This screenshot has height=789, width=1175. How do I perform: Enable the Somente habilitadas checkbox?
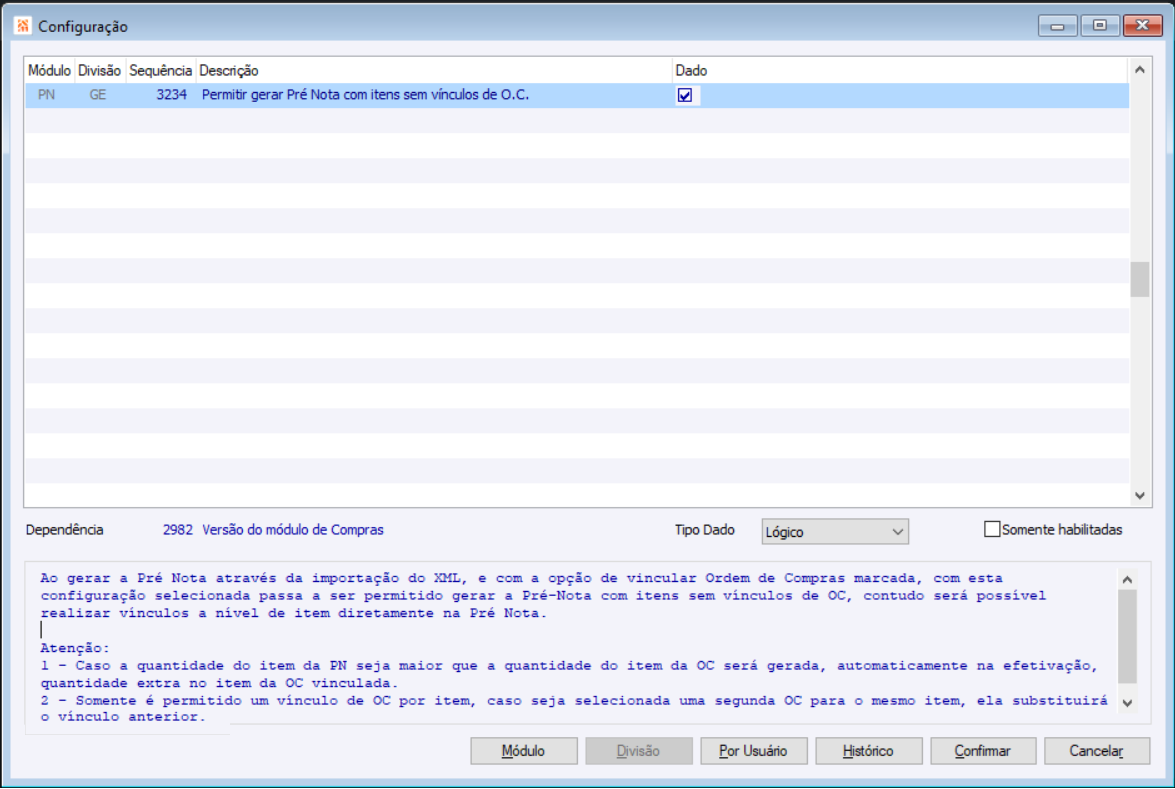point(991,530)
